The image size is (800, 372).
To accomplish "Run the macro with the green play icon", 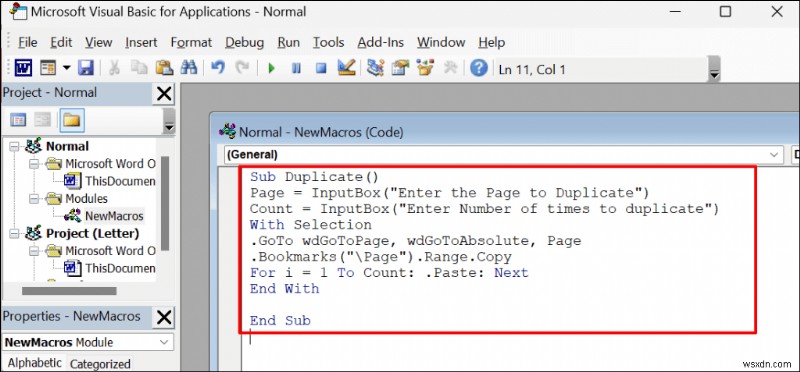I will tap(271, 68).
